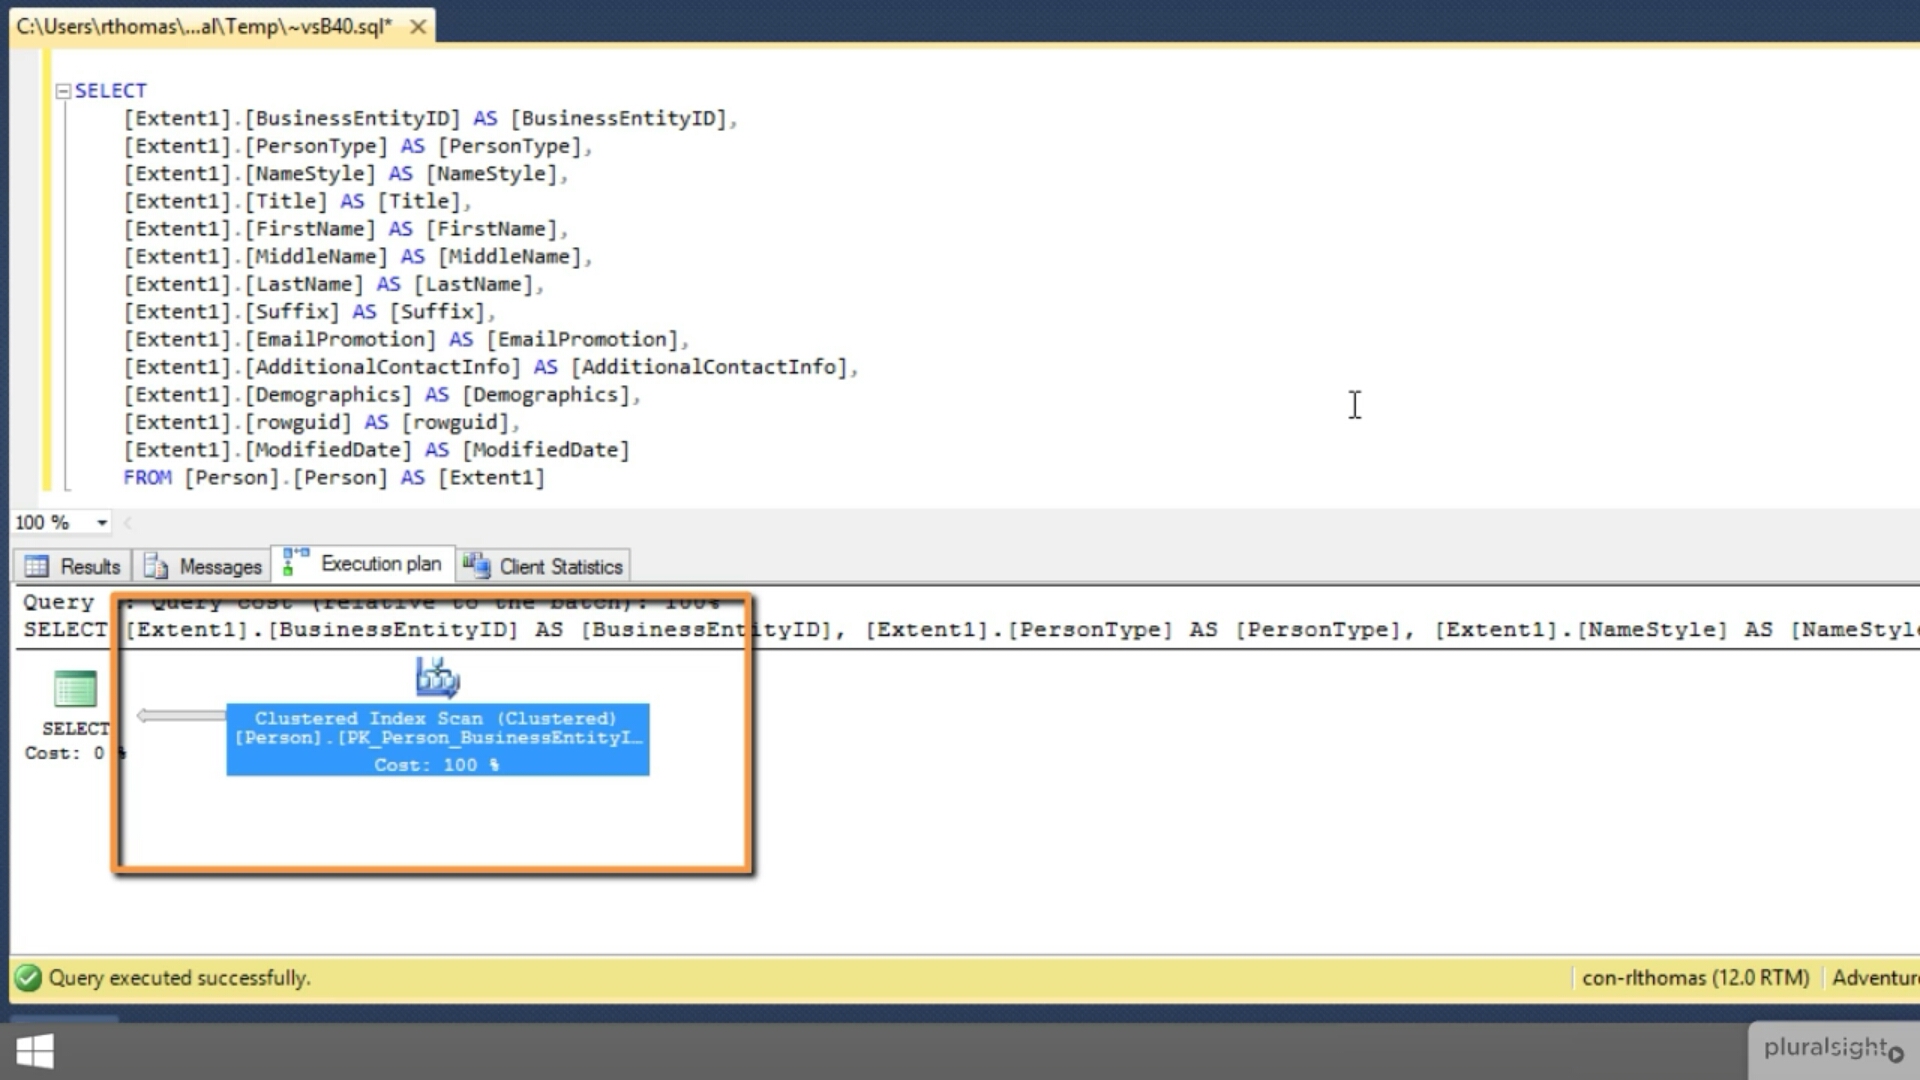This screenshot has height=1080, width=1920.
Task: Switch to the Messages tab
Action: (203, 566)
